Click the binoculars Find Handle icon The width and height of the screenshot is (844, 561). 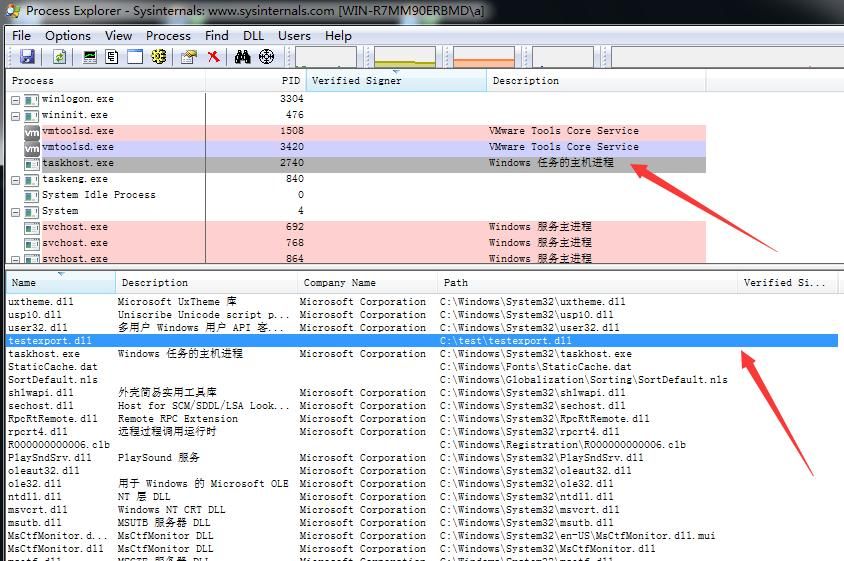coord(242,57)
